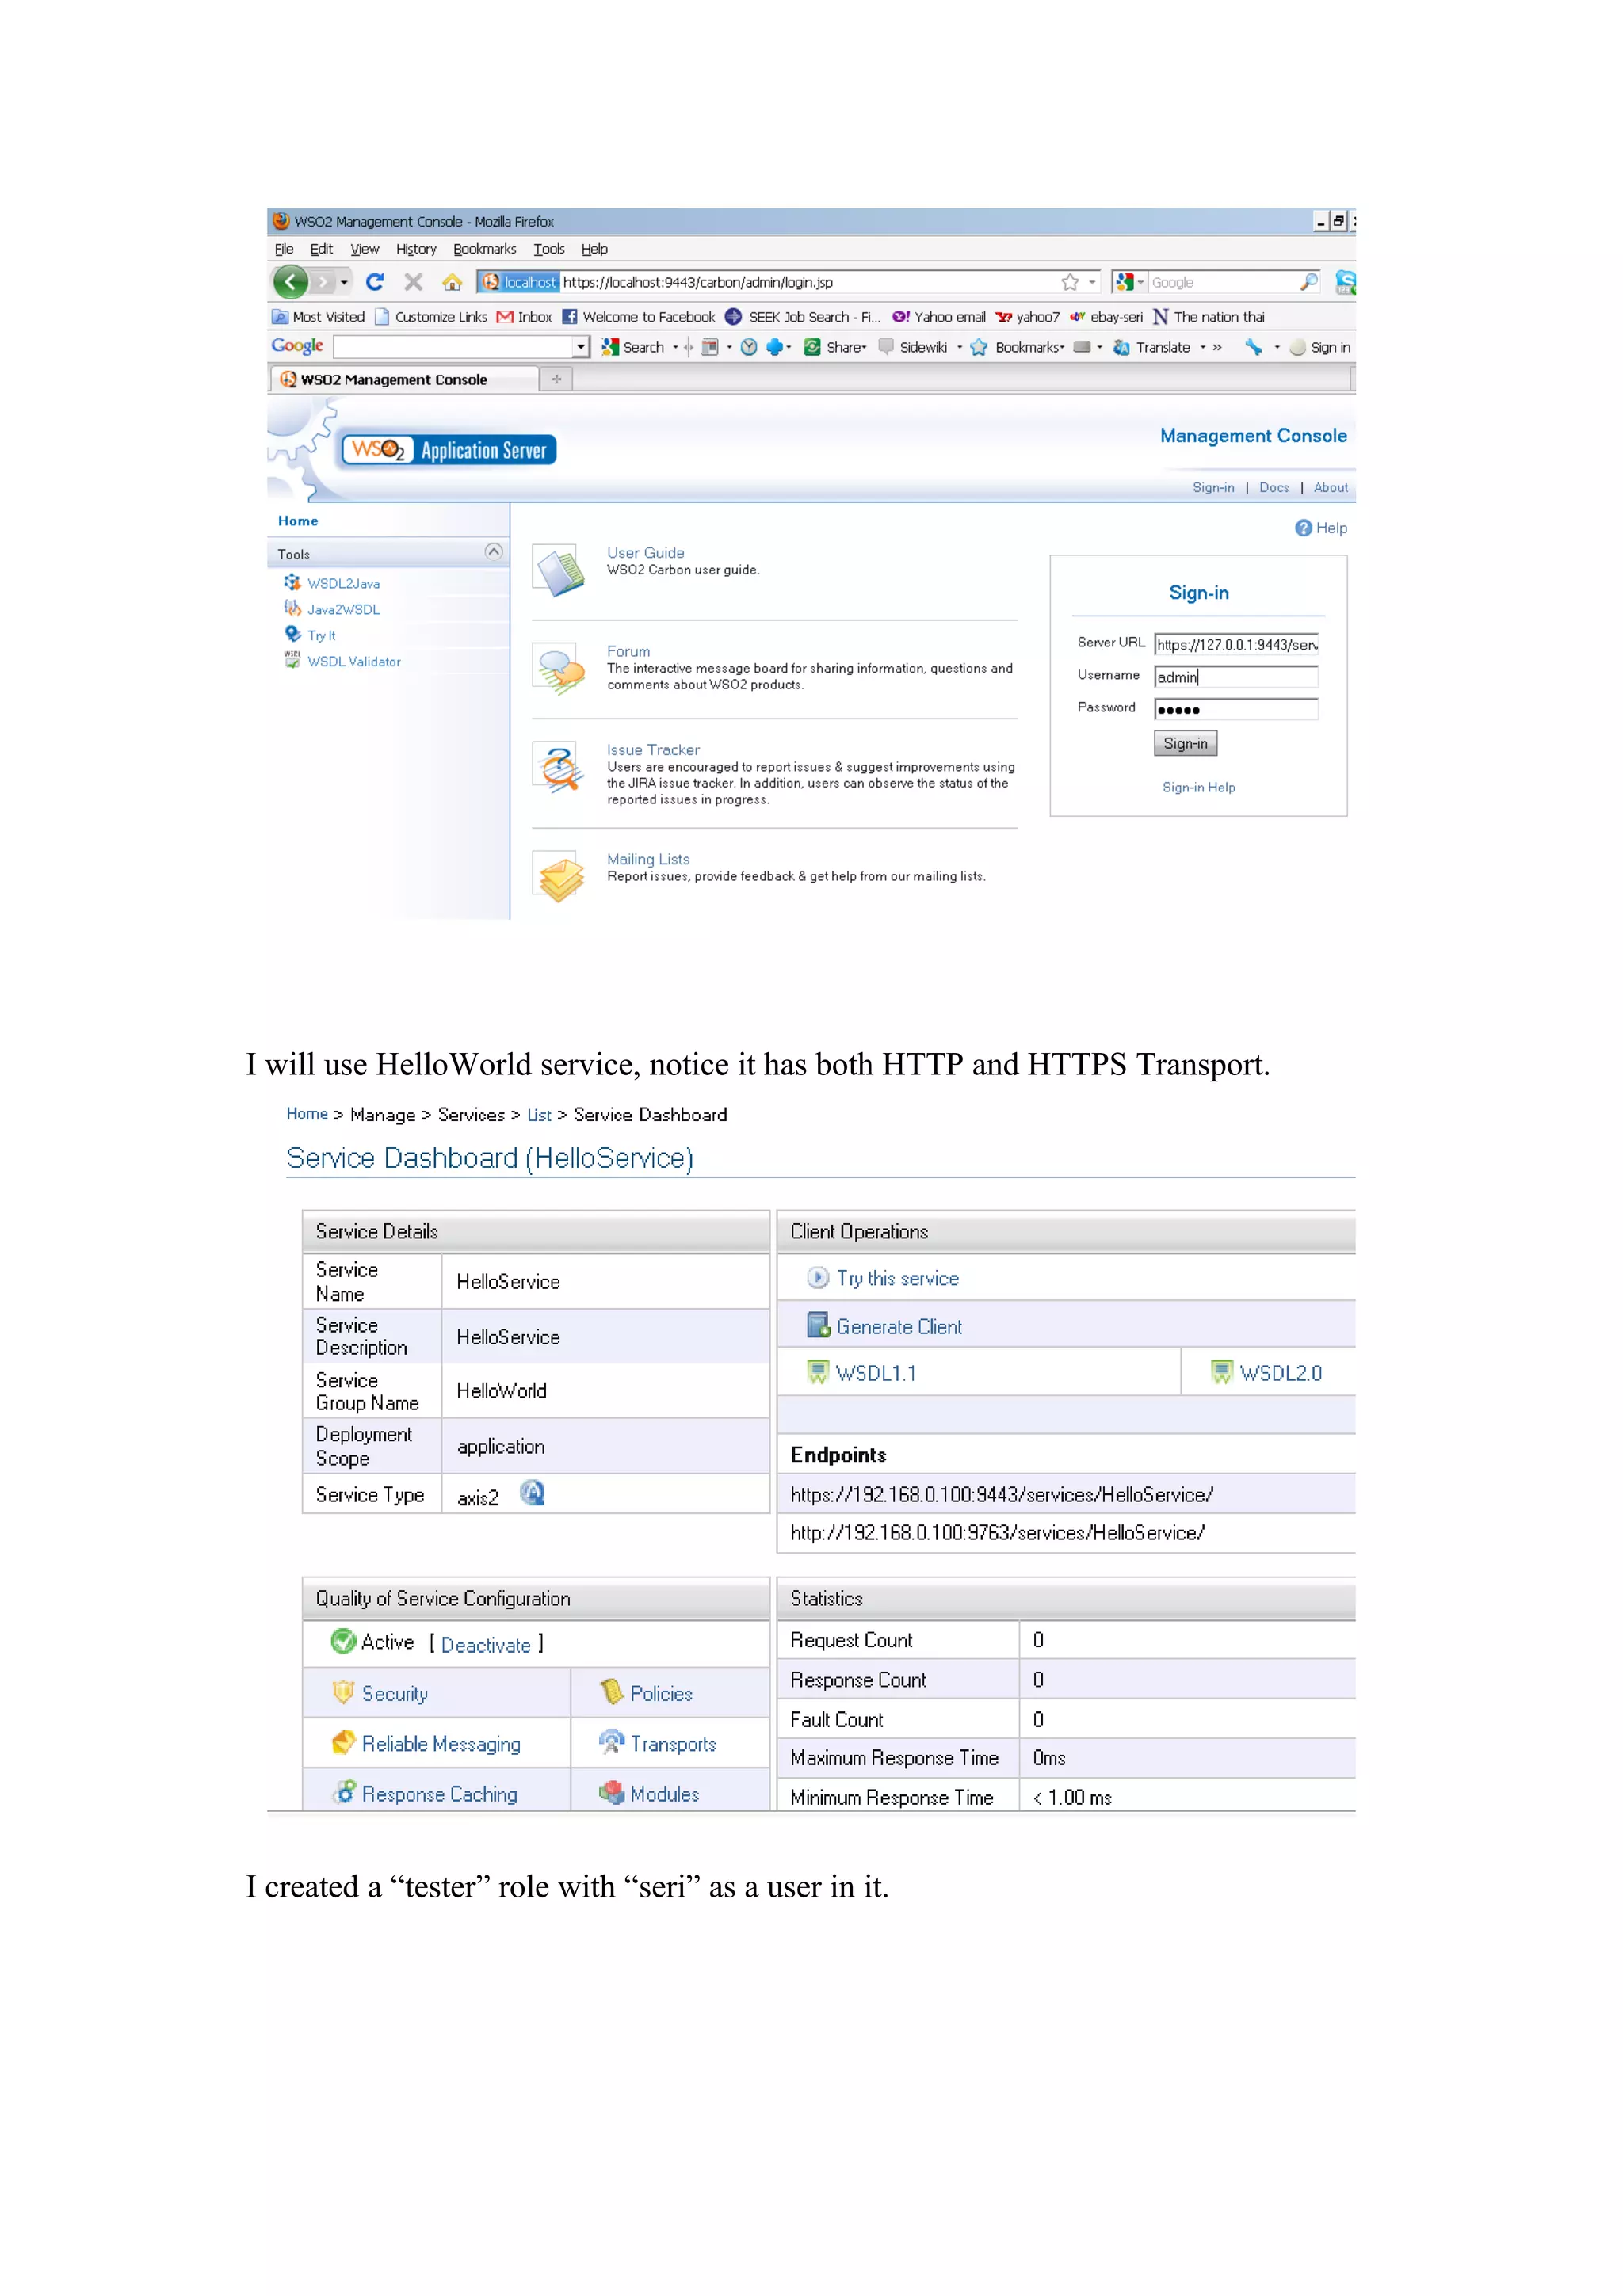Click the WSDL1.1 document icon
Screen dimensions: 1623x2296
click(818, 1372)
